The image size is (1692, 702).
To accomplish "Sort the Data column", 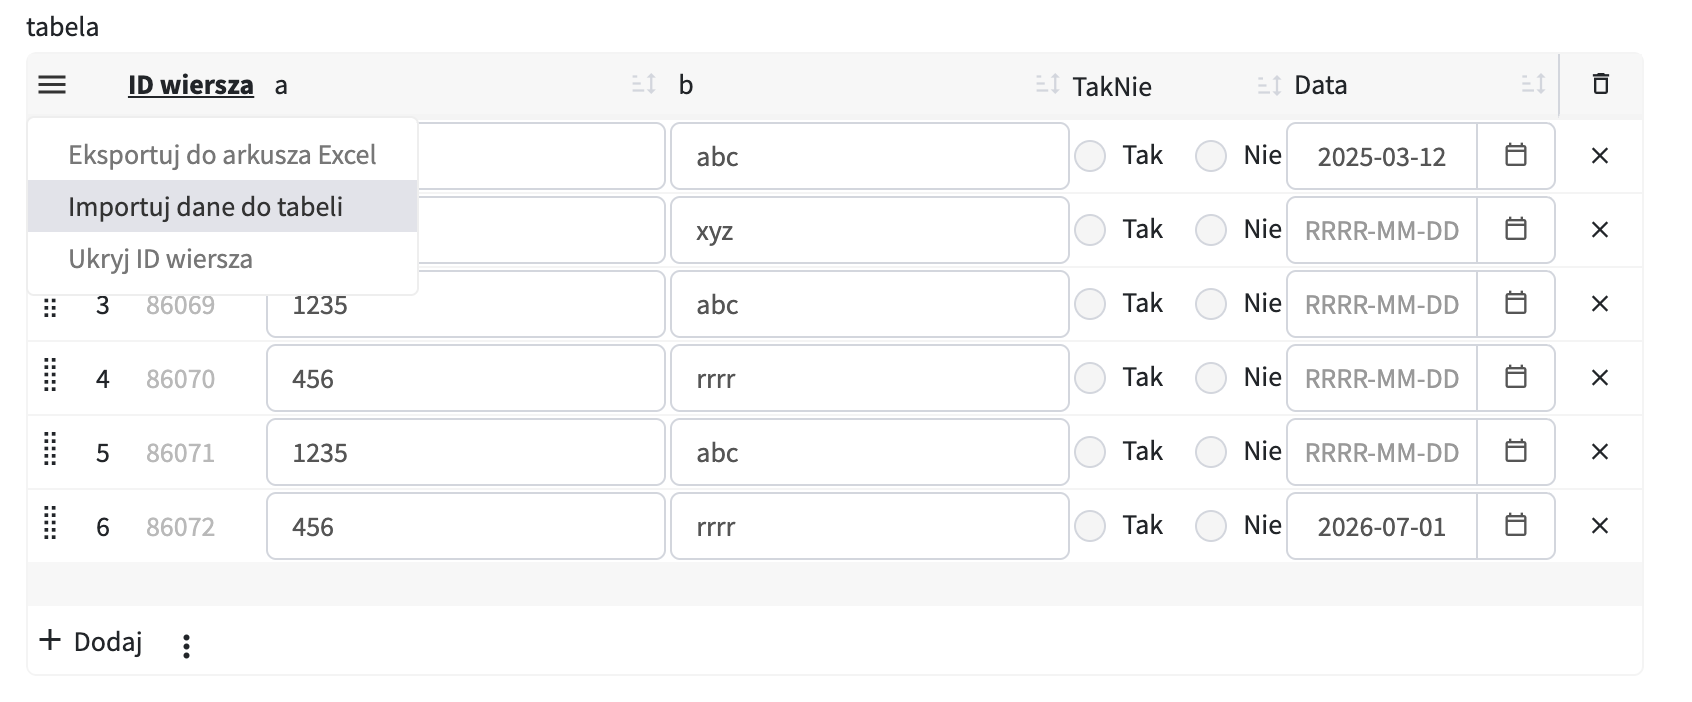I will point(1533,85).
